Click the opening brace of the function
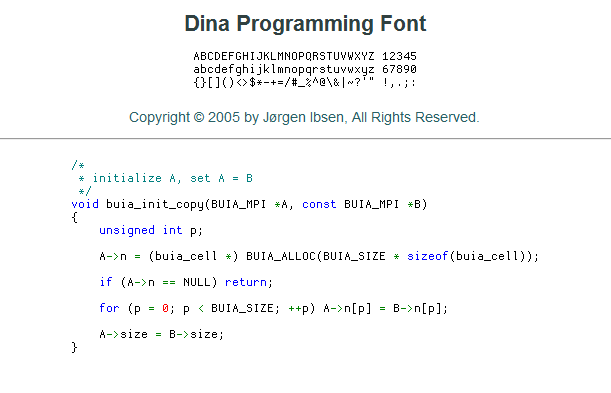611x393 pixels. 74,217
